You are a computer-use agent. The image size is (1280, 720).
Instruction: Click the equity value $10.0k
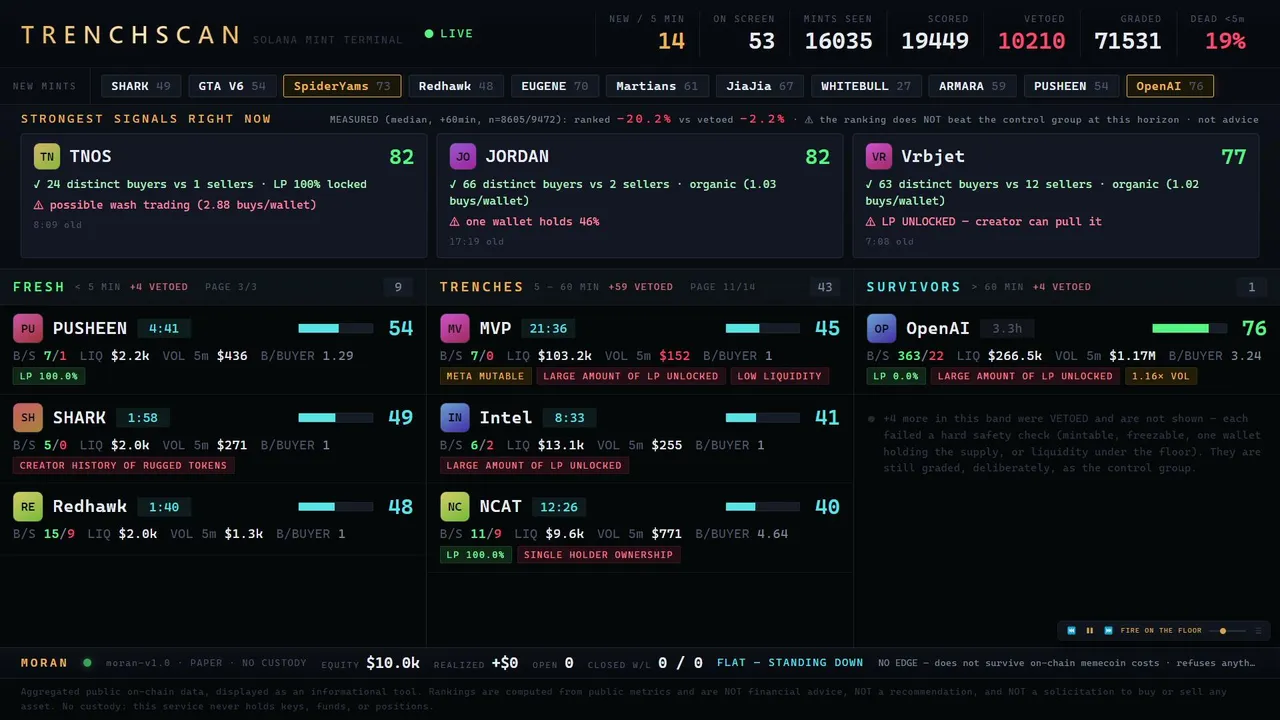pos(393,663)
